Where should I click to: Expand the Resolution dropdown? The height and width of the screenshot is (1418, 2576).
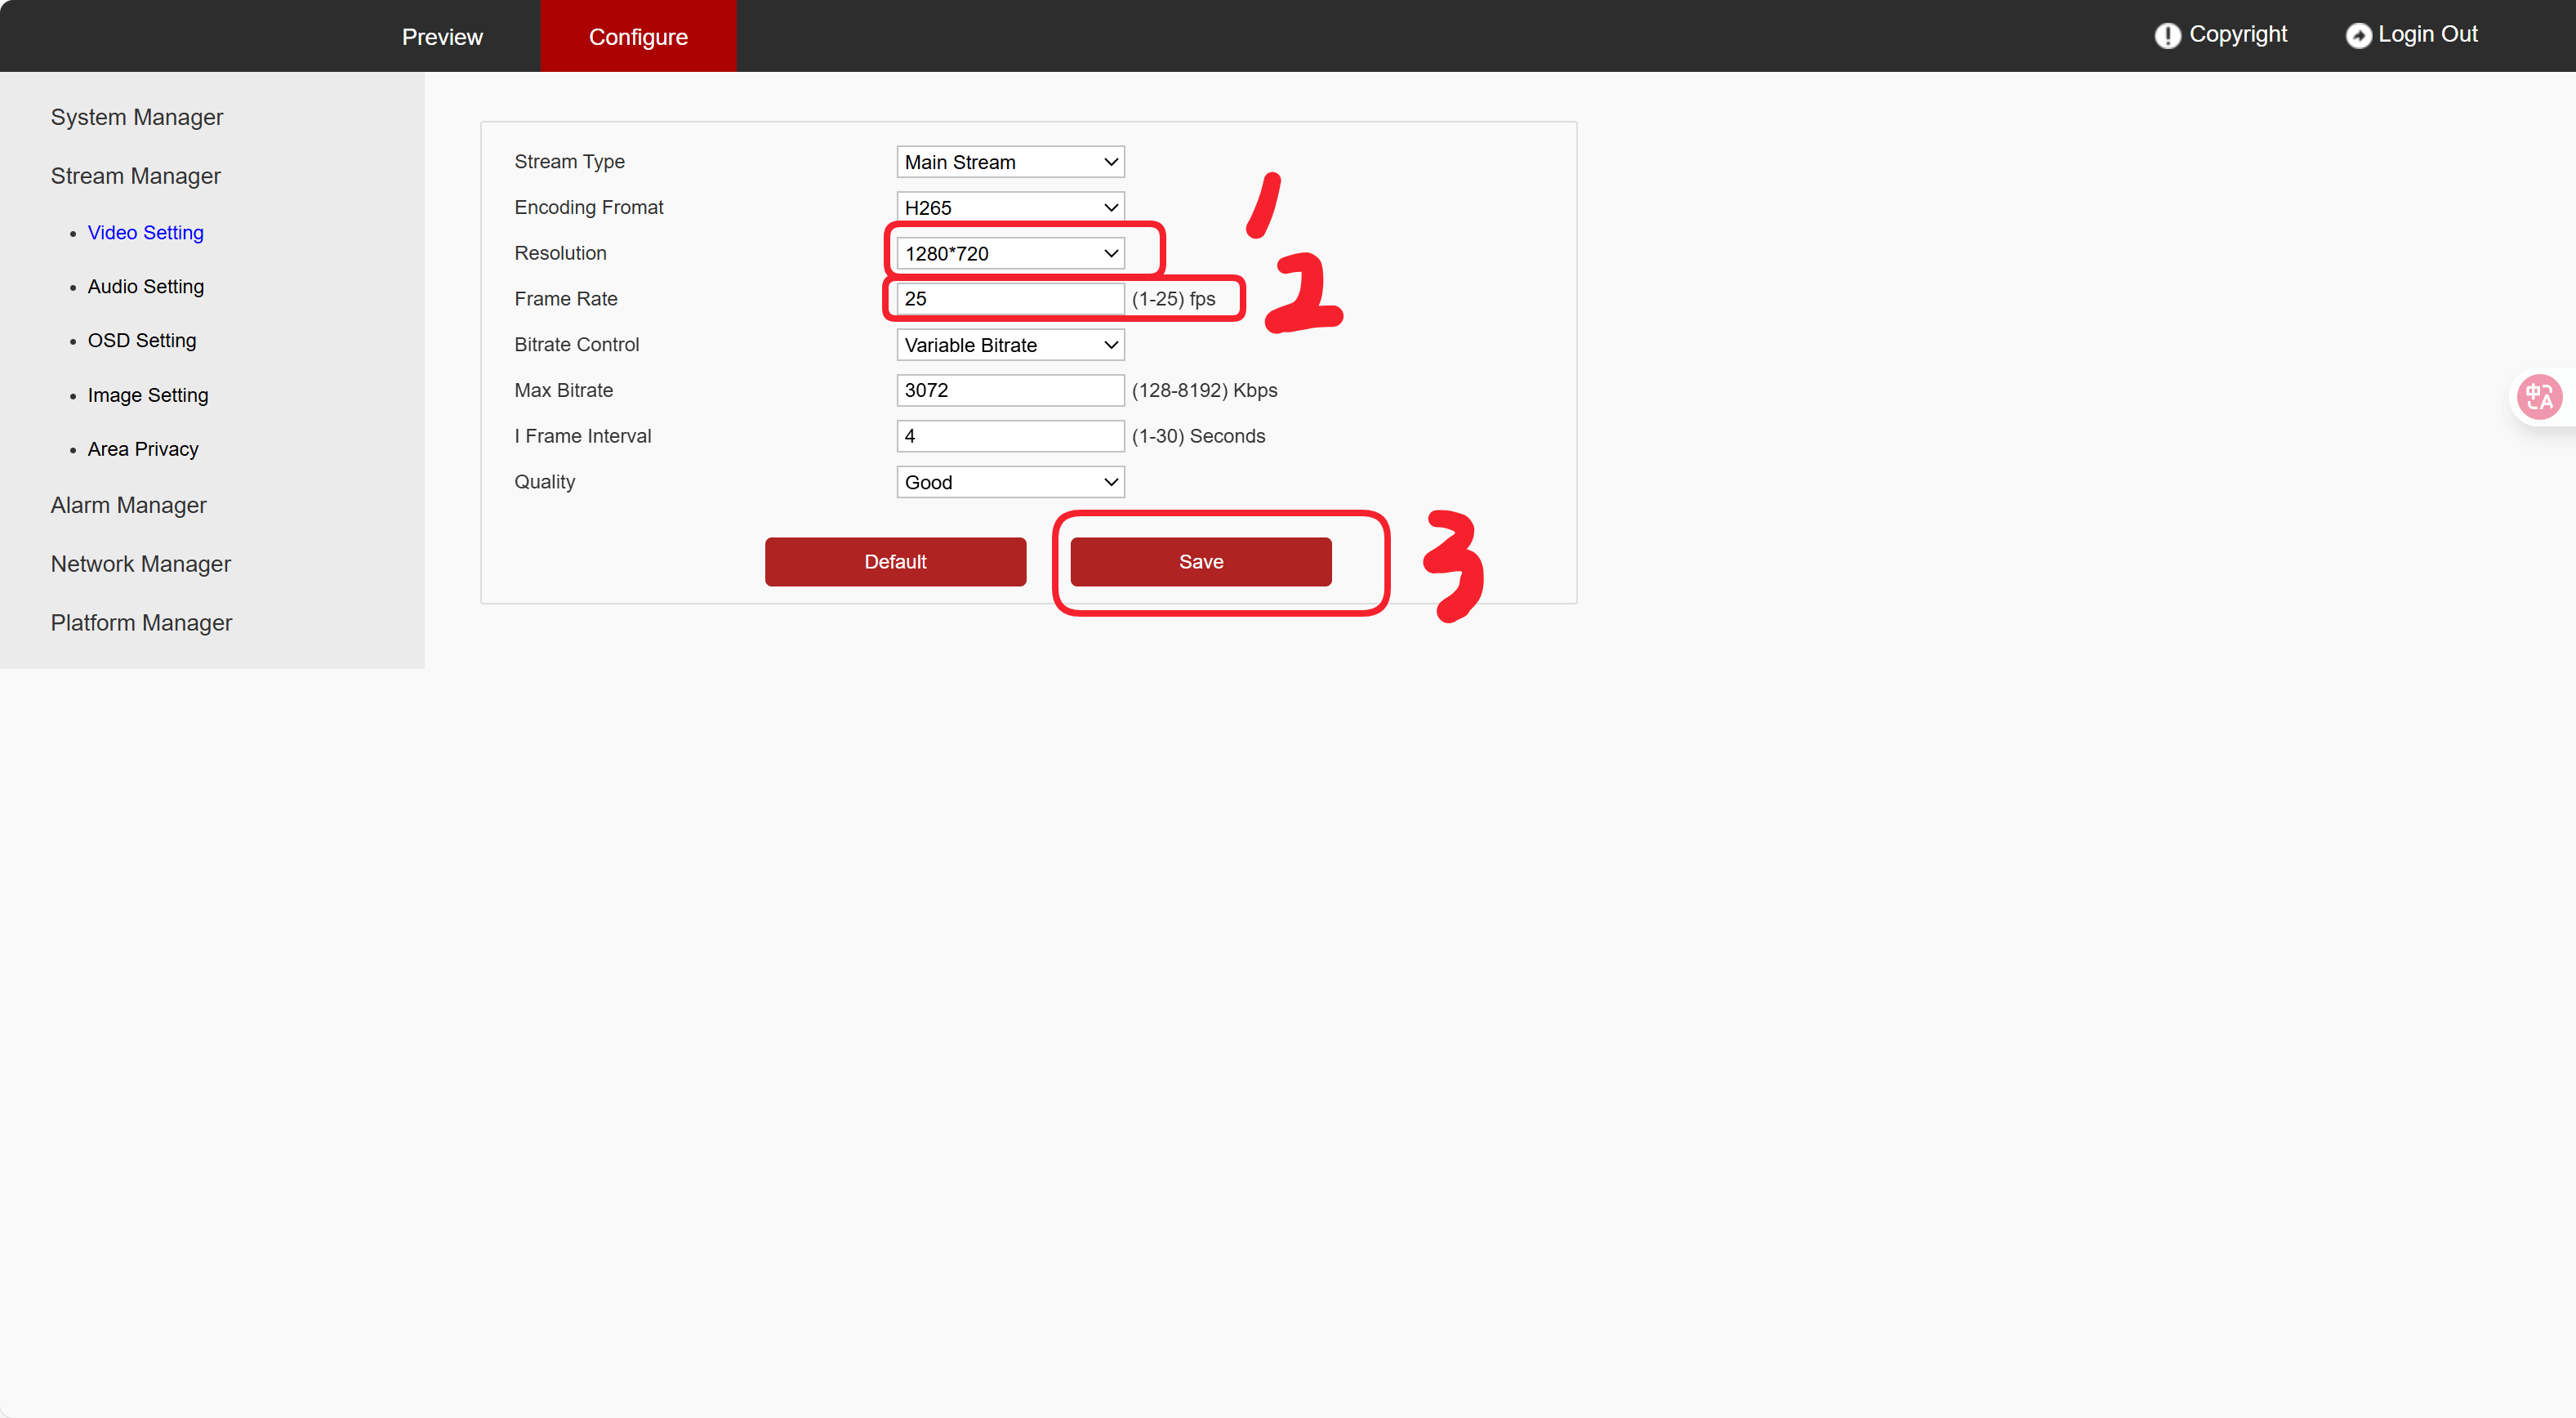1010,253
